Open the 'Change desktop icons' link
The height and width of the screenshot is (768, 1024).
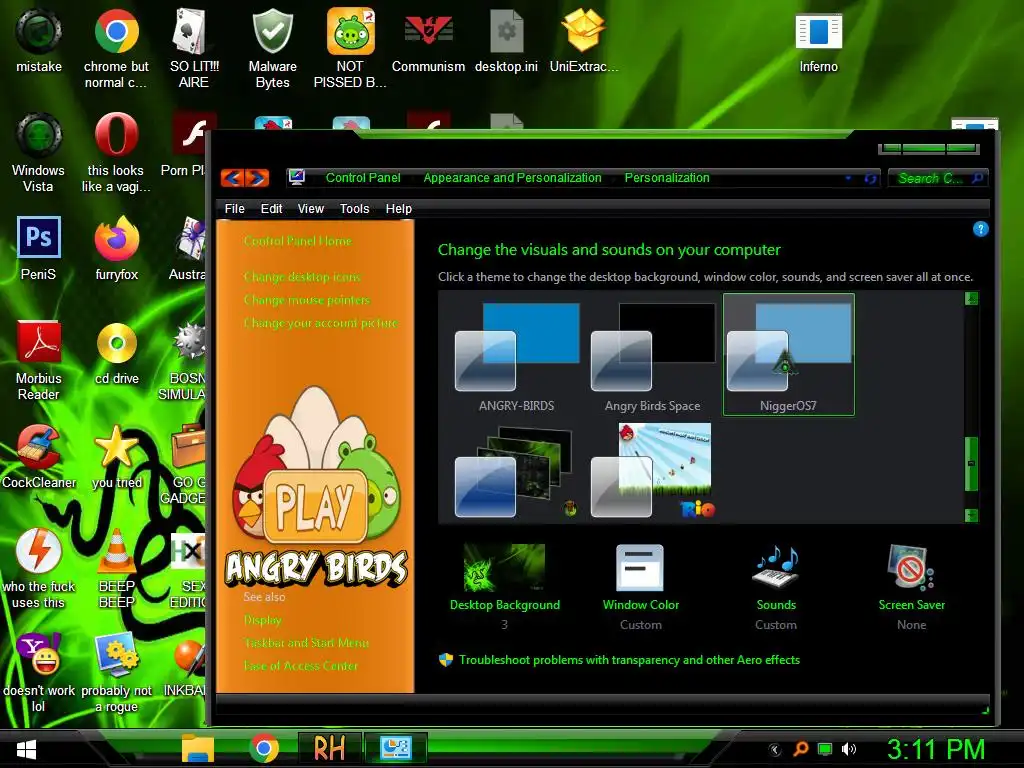pyautogui.click(x=302, y=277)
